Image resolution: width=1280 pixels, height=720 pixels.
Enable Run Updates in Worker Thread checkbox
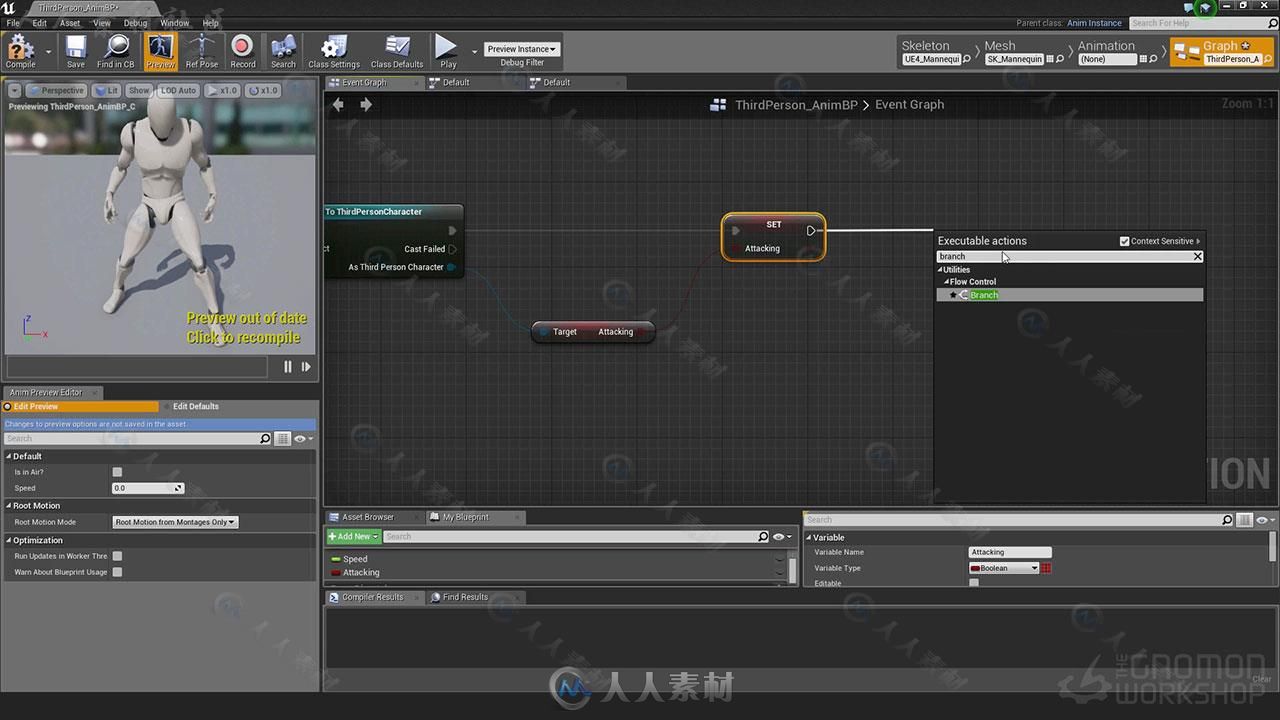click(x=117, y=556)
